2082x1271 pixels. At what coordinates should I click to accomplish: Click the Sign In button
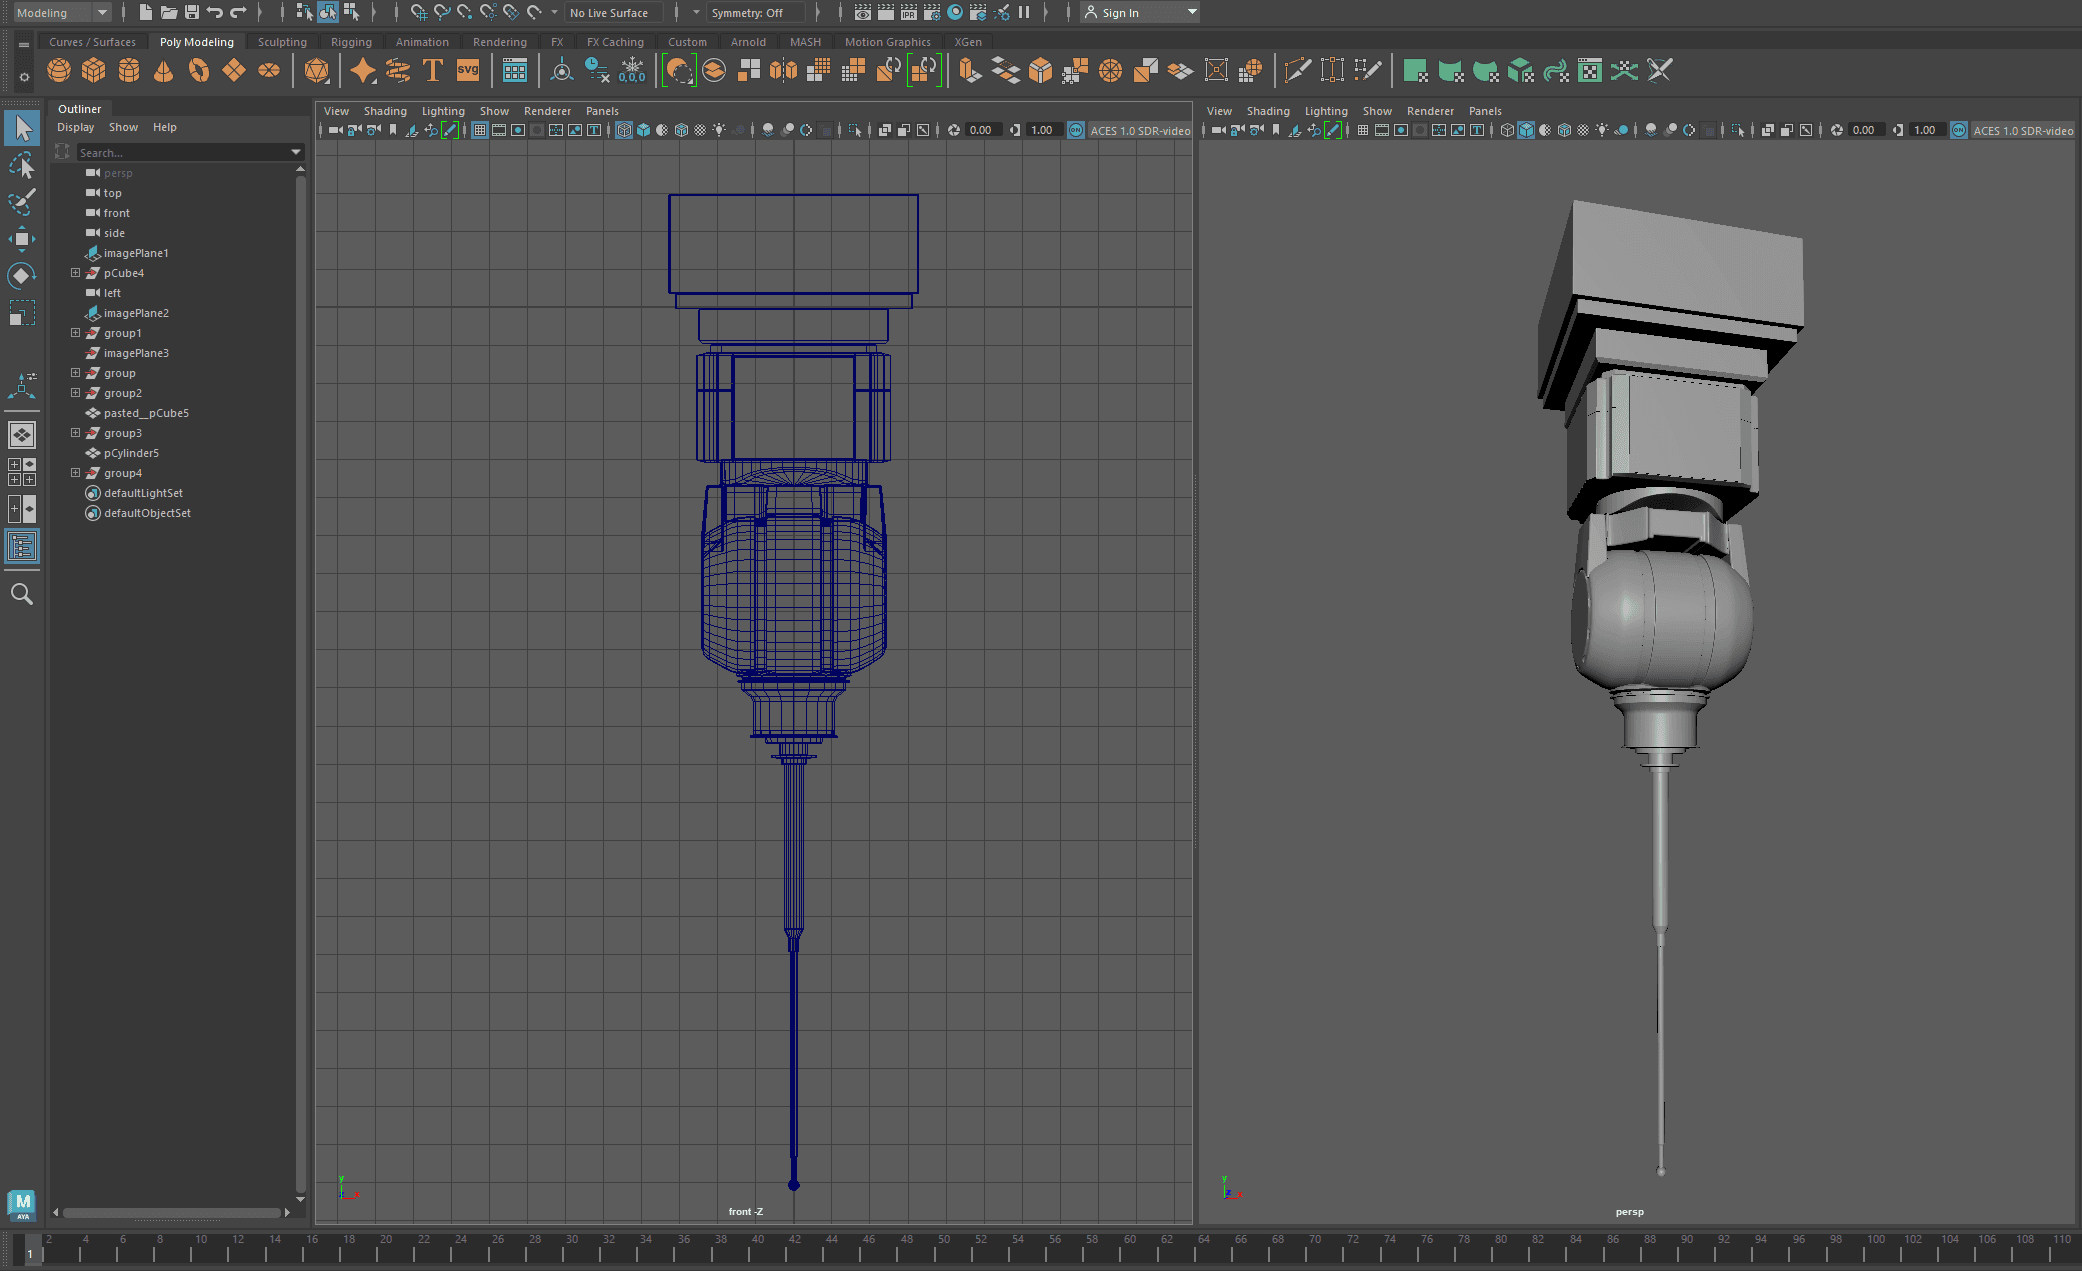coord(1120,13)
